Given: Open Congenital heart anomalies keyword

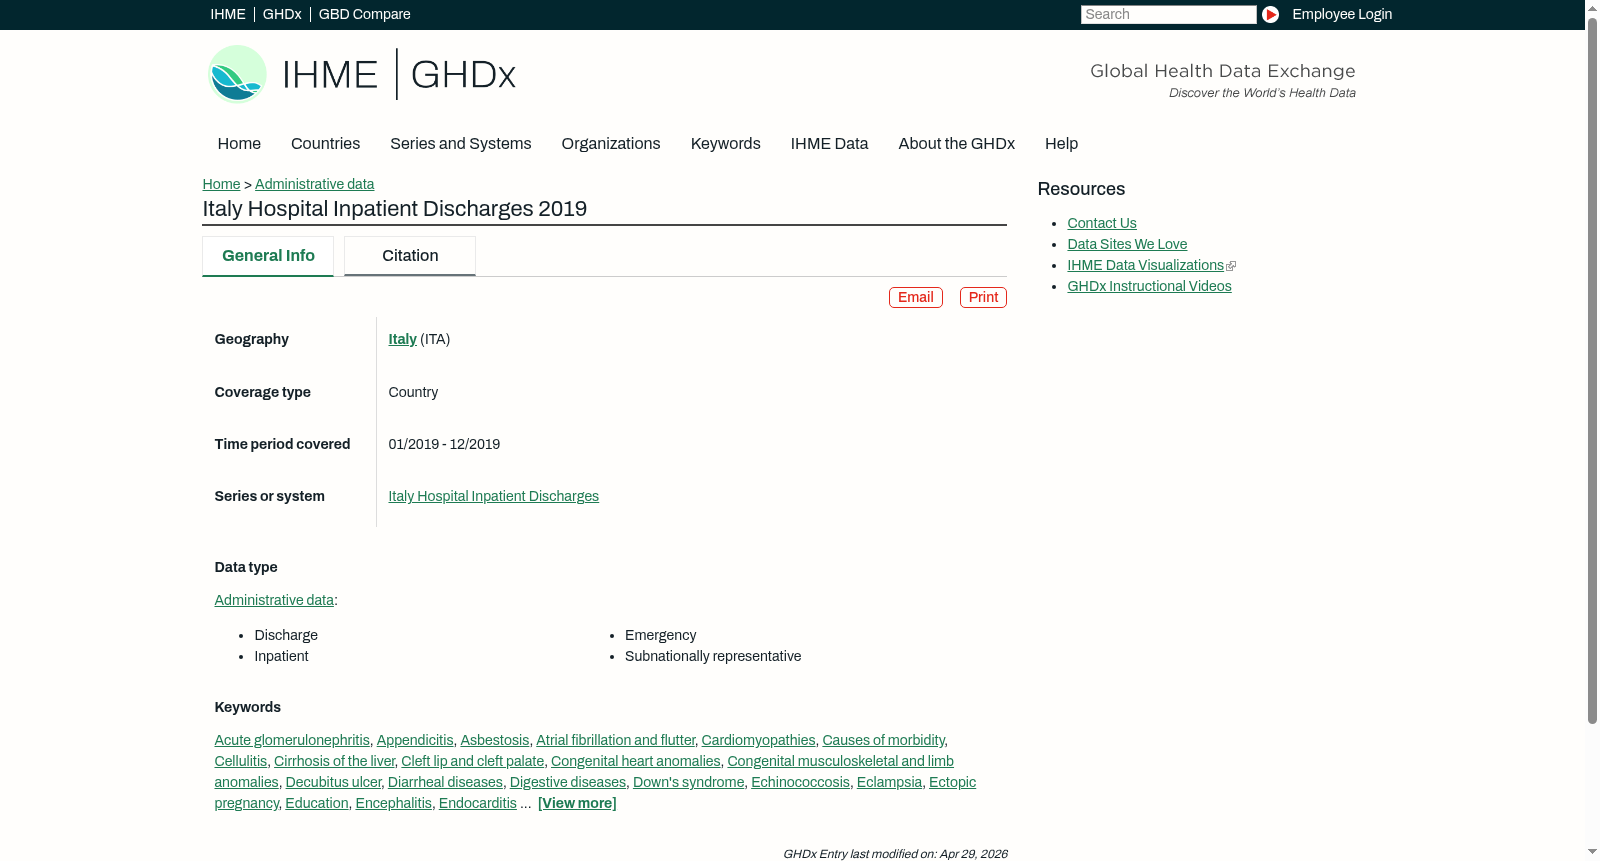Looking at the screenshot, I should click(636, 761).
